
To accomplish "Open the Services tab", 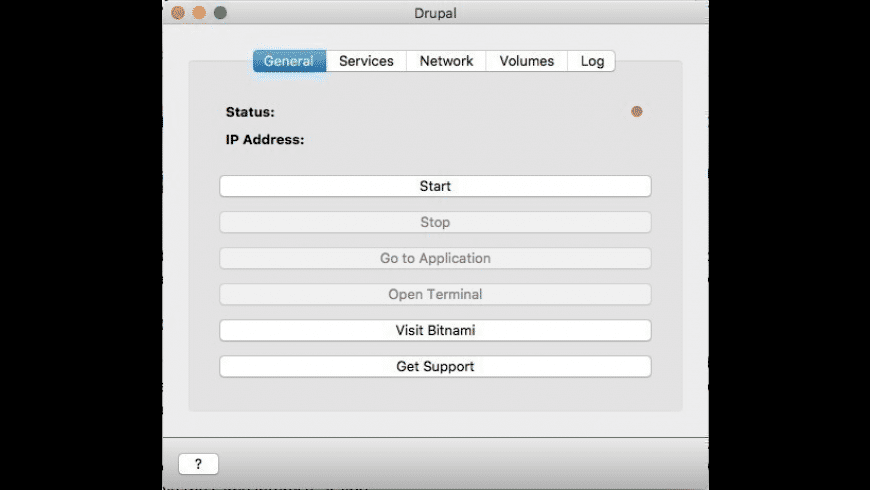I will coord(366,61).
